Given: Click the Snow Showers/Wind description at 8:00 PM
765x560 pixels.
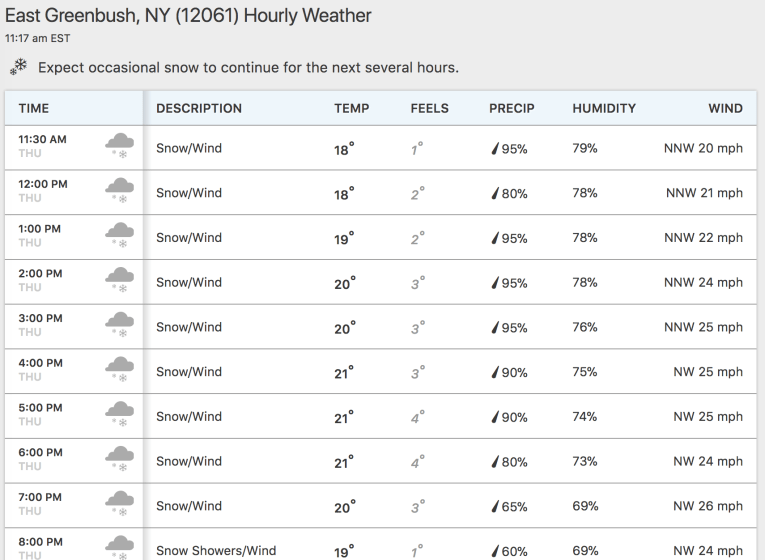Looking at the screenshot, I should [x=216, y=551].
